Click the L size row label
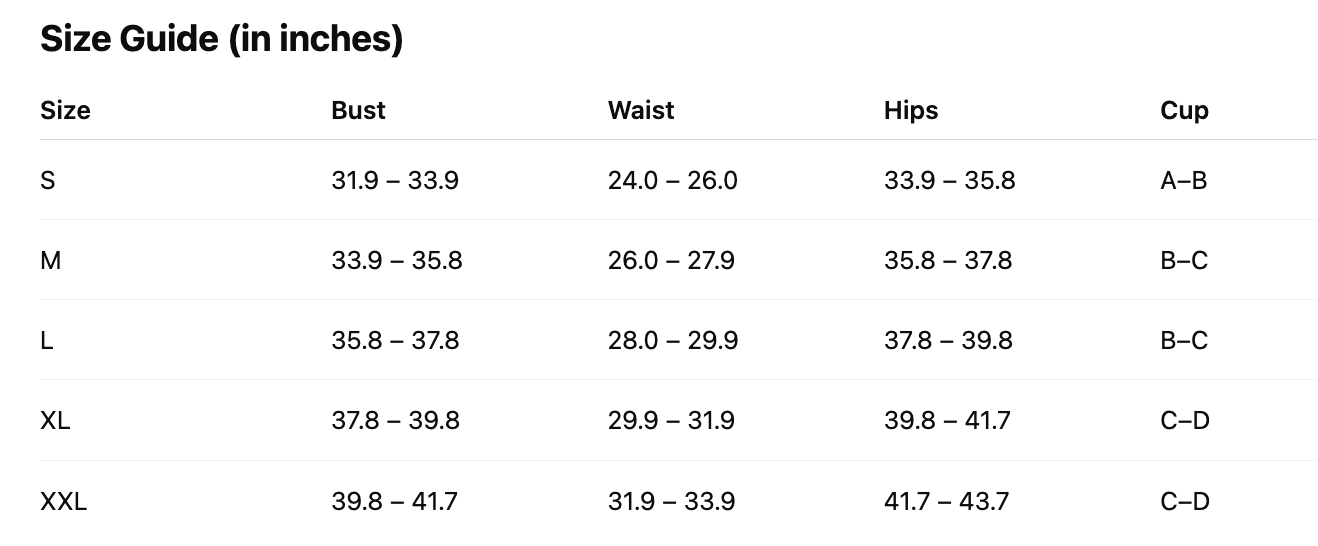Screen dimensions: 1318x546 [x=47, y=341]
